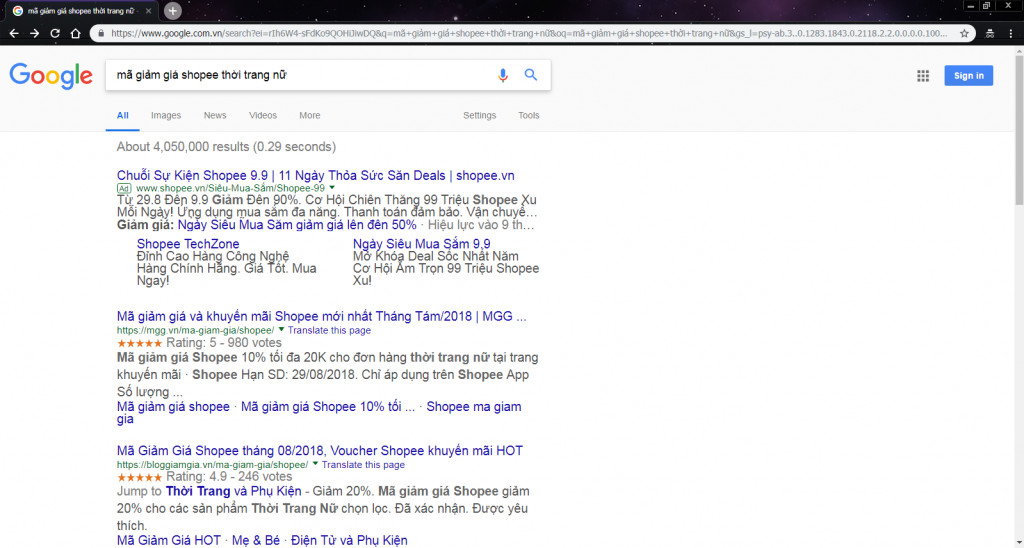Click into the Google search box
1024x548 pixels.
point(300,75)
